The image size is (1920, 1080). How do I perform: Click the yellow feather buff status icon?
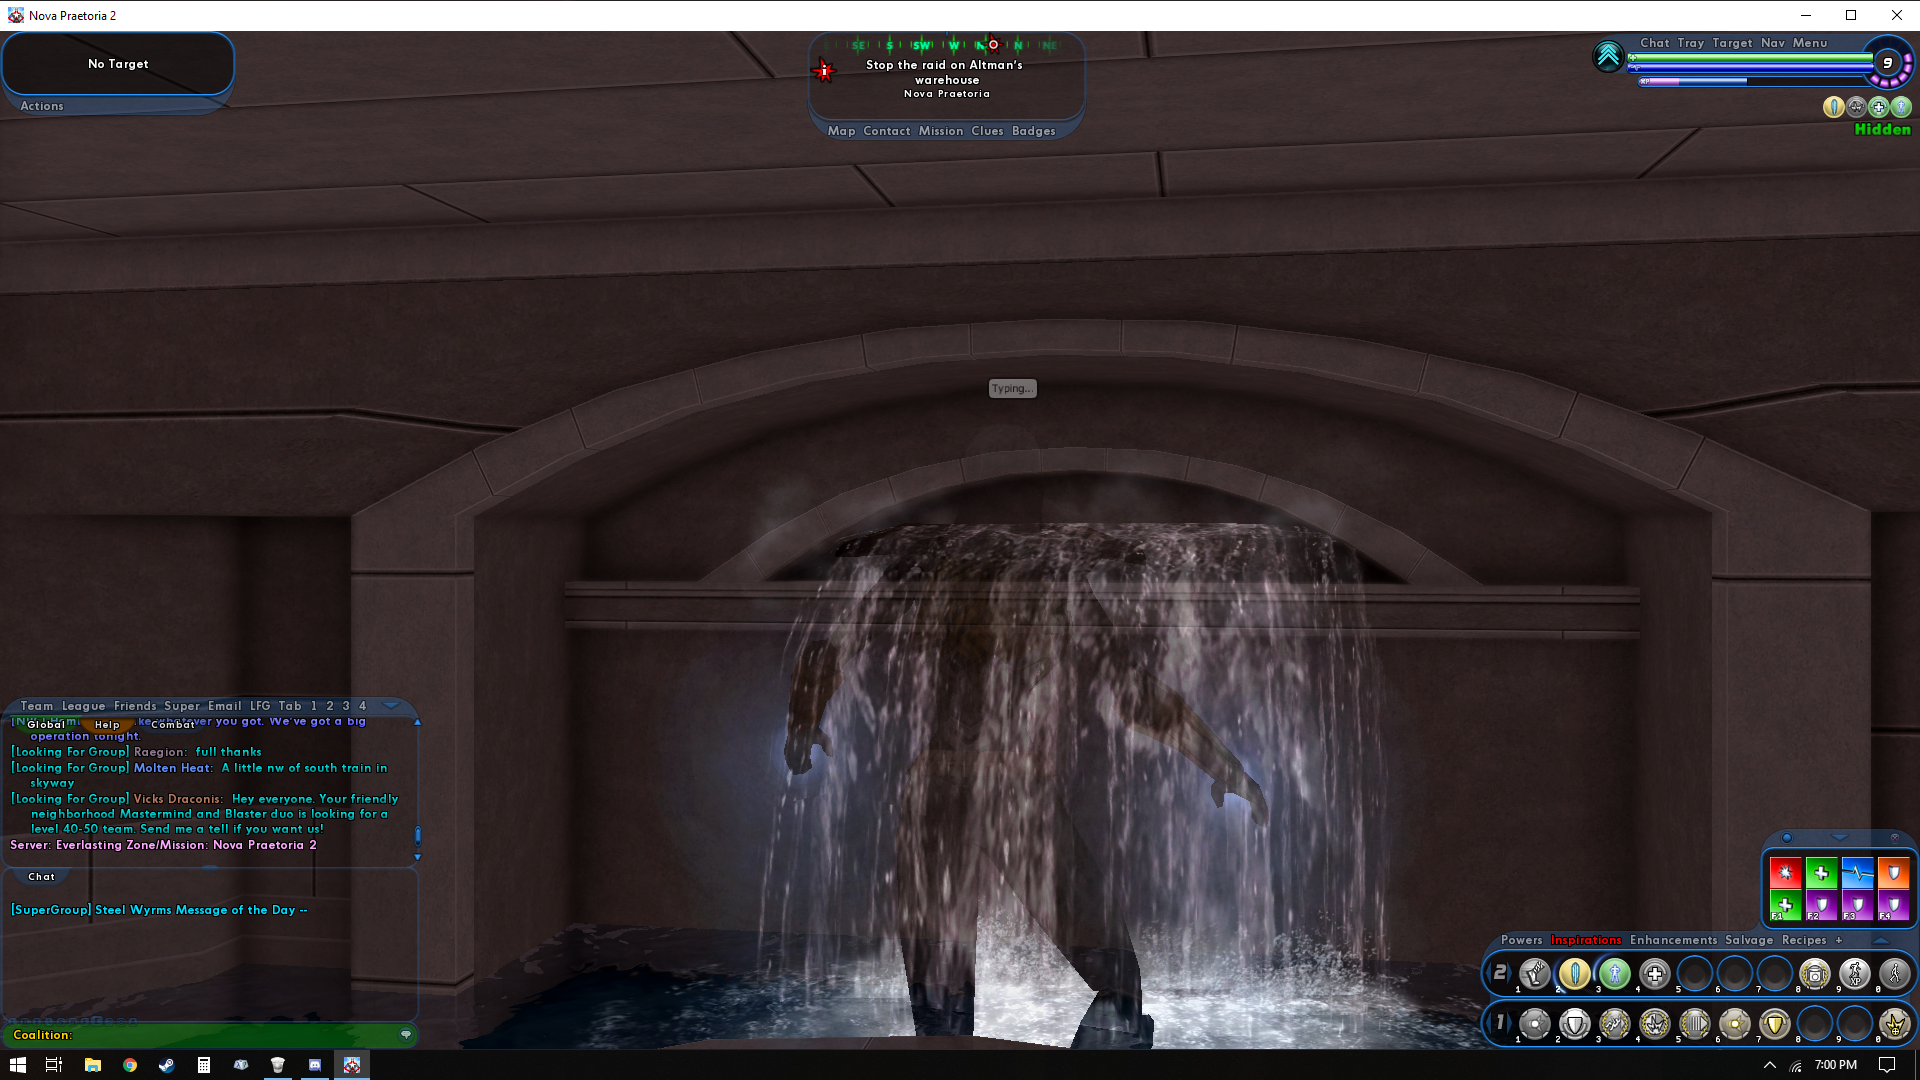tap(1833, 107)
